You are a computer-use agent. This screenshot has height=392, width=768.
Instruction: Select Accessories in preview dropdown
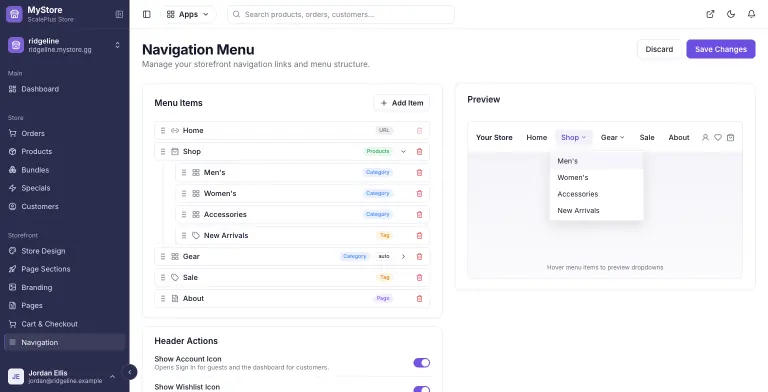(597, 194)
